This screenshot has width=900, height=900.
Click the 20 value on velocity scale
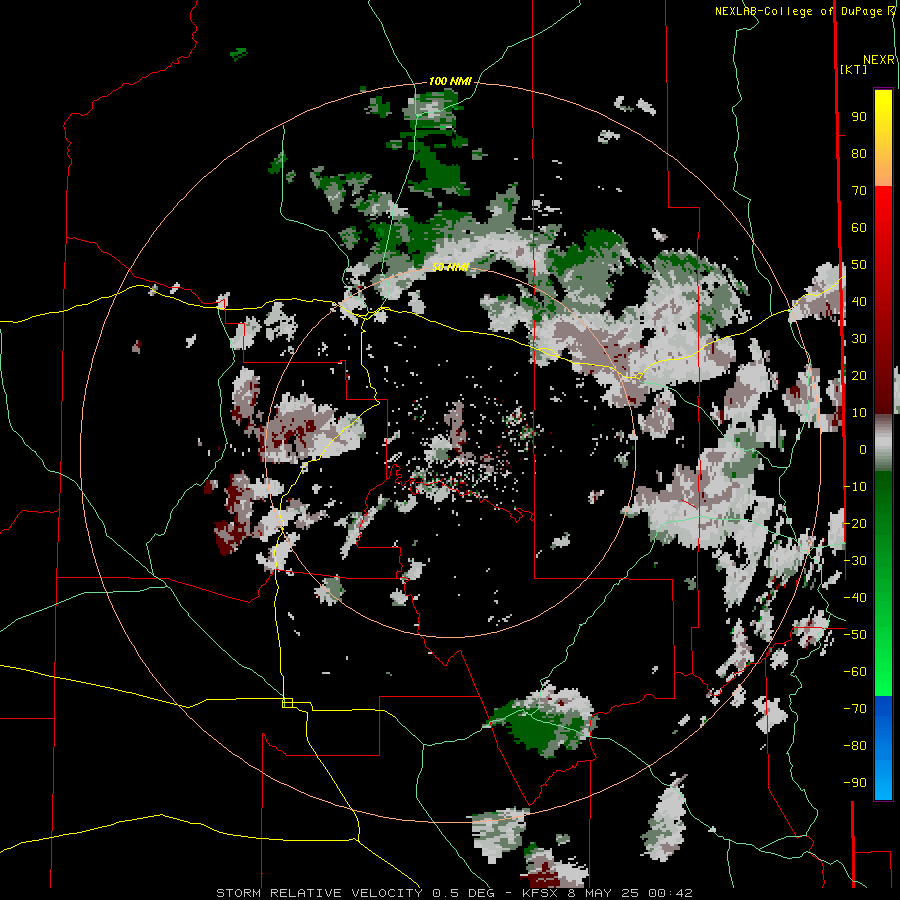(859, 376)
